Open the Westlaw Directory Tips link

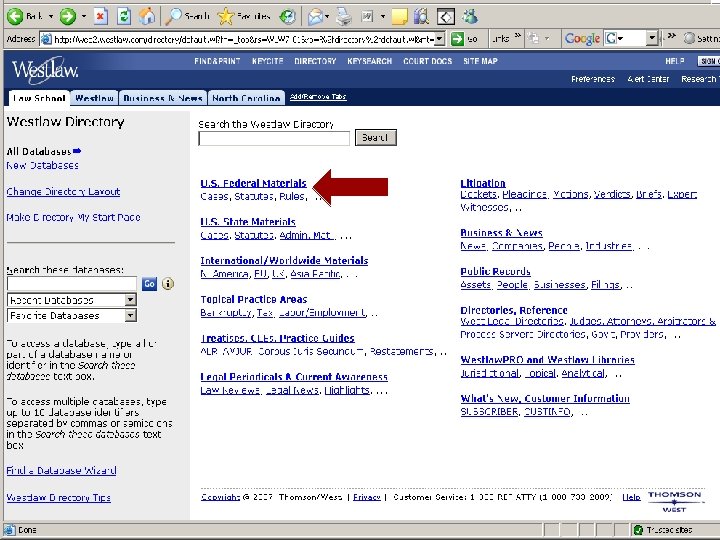(59, 497)
